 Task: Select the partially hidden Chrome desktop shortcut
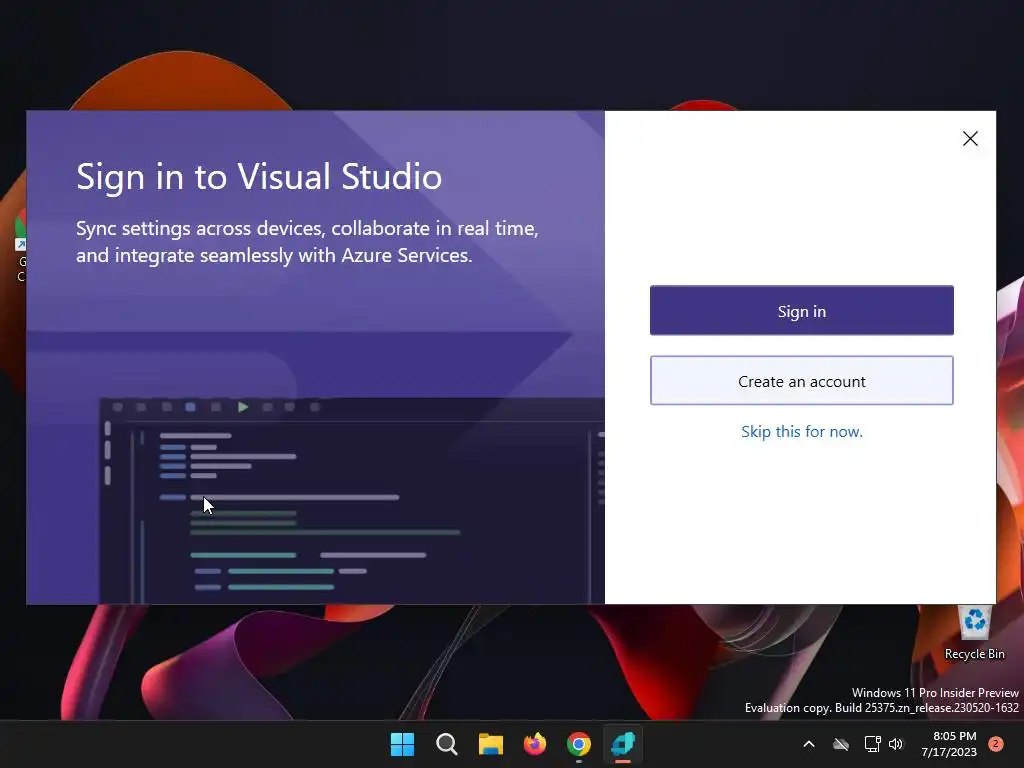pyautogui.click(x=21, y=245)
